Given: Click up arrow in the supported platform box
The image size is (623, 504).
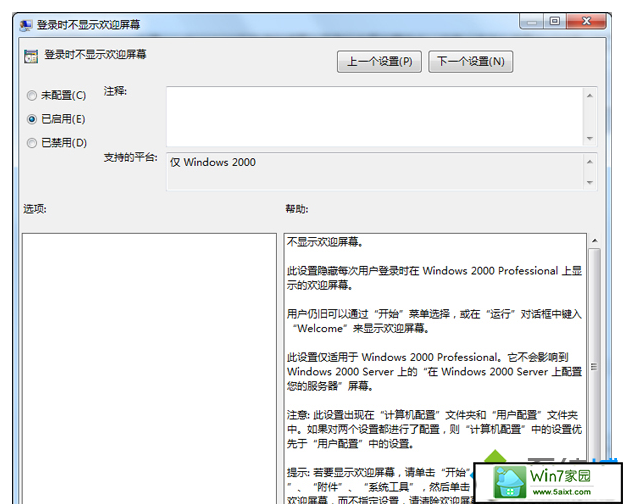Looking at the screenshot, I should click(x=590, y=161).
